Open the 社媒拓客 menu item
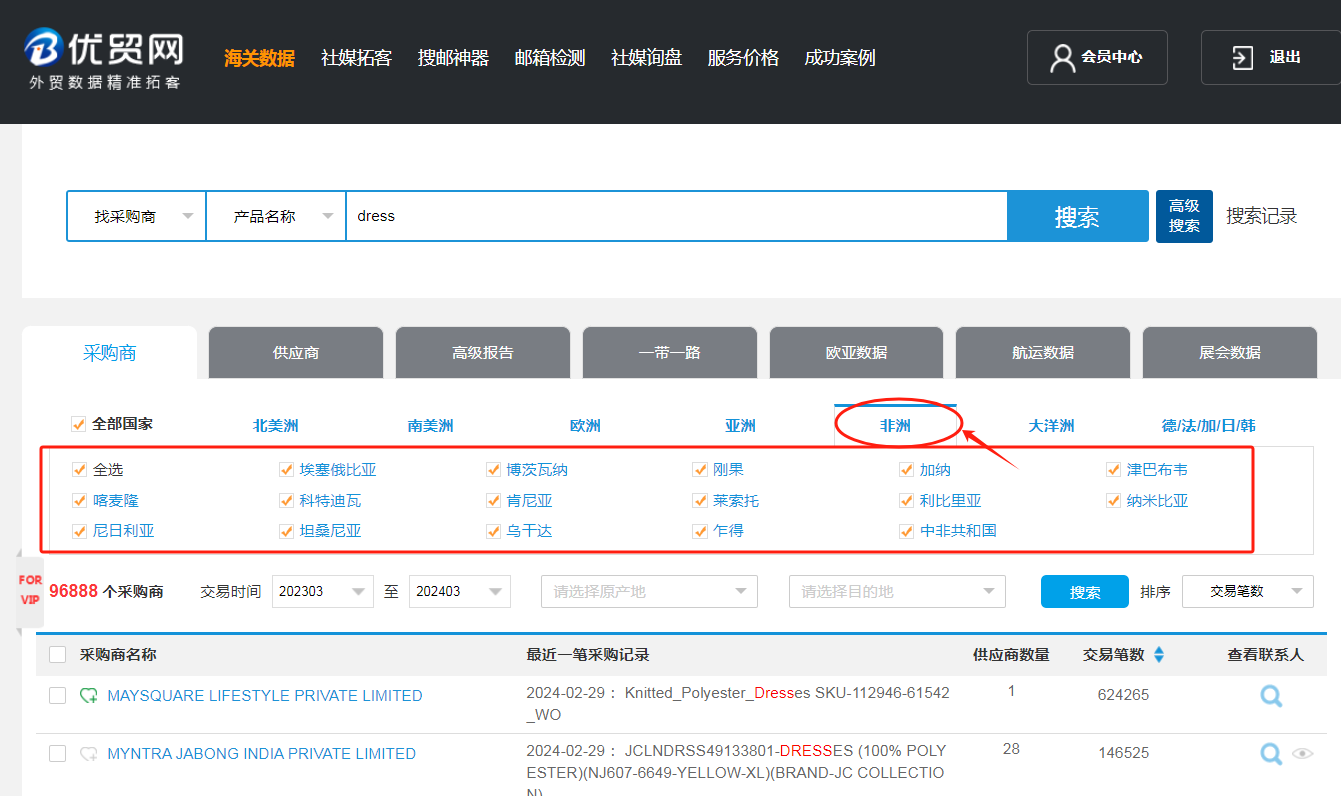This screenshot has width=1341, height=796. [356, 58]
